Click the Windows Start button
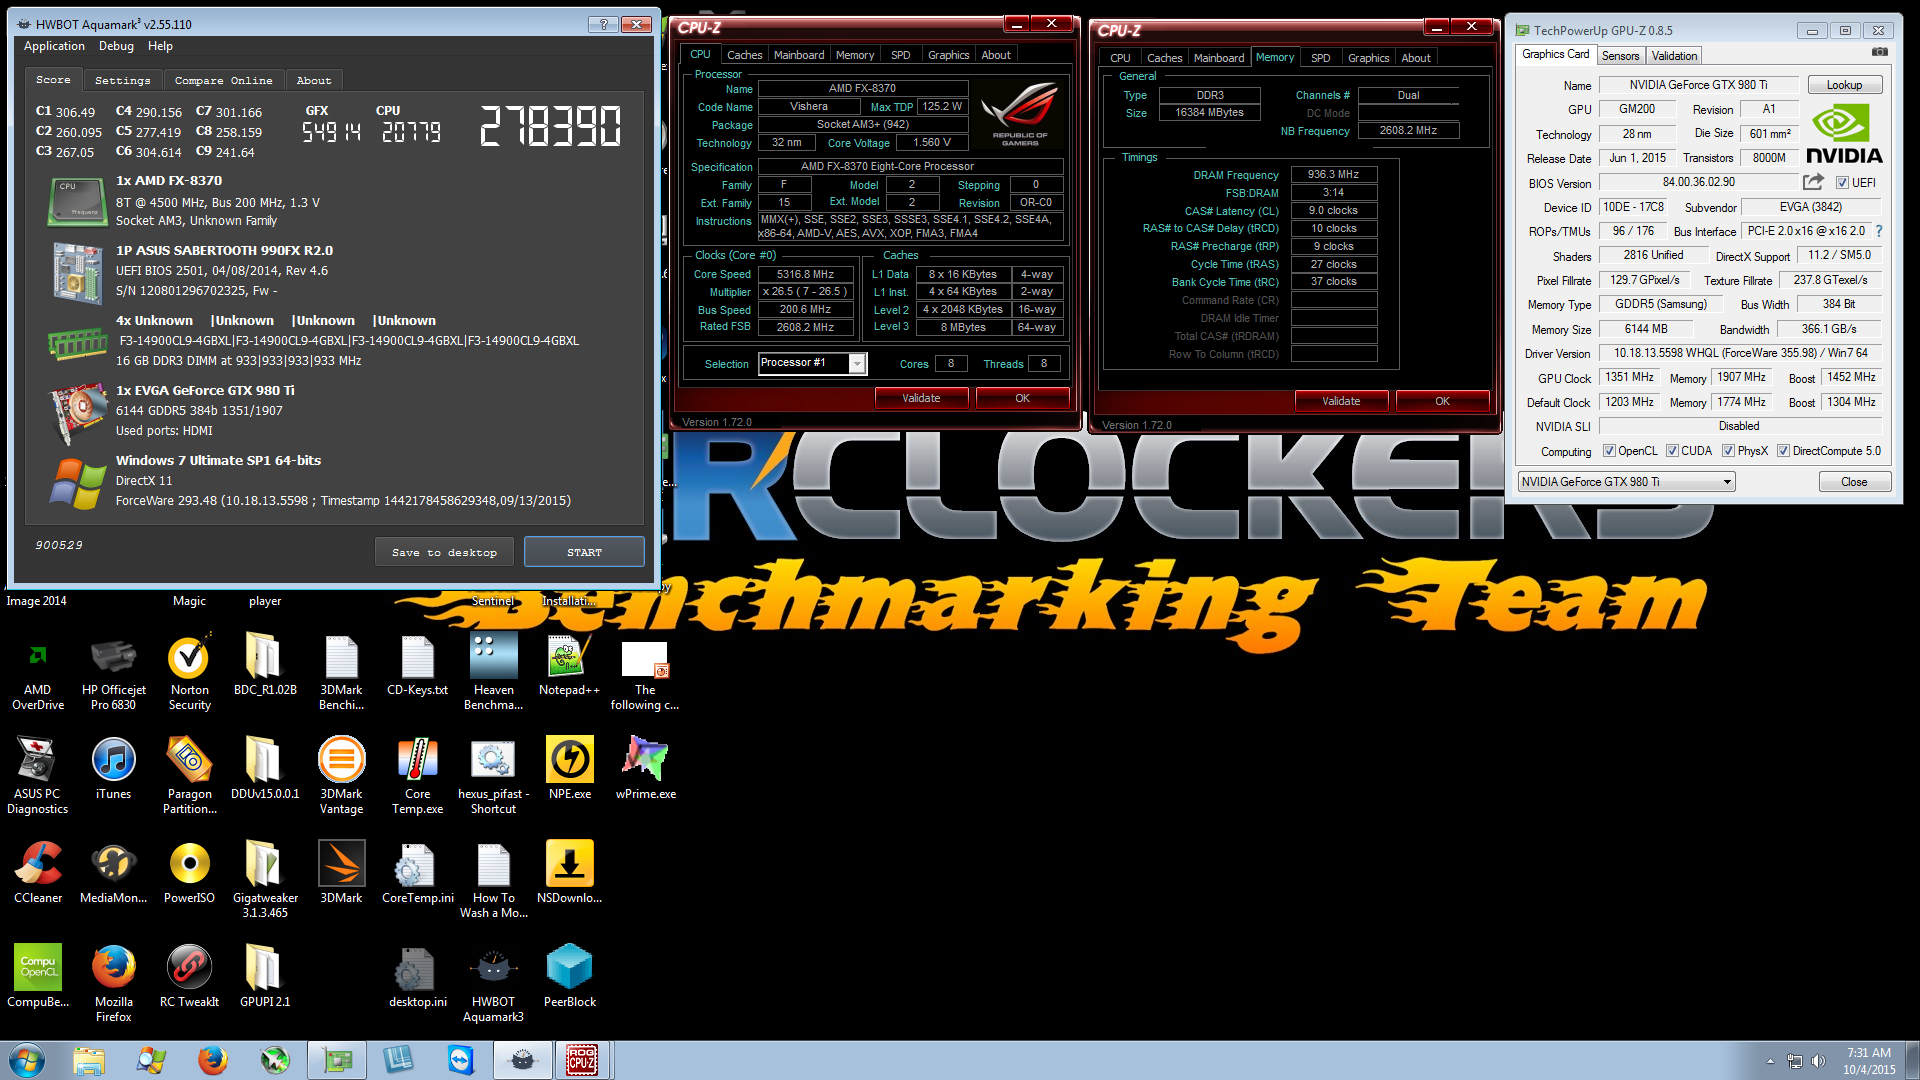1920x1080 pixels. (26, 1060)
